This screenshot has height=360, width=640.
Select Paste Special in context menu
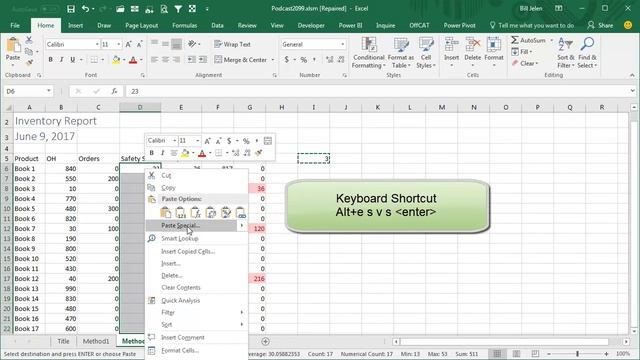(x=191, y=225)
